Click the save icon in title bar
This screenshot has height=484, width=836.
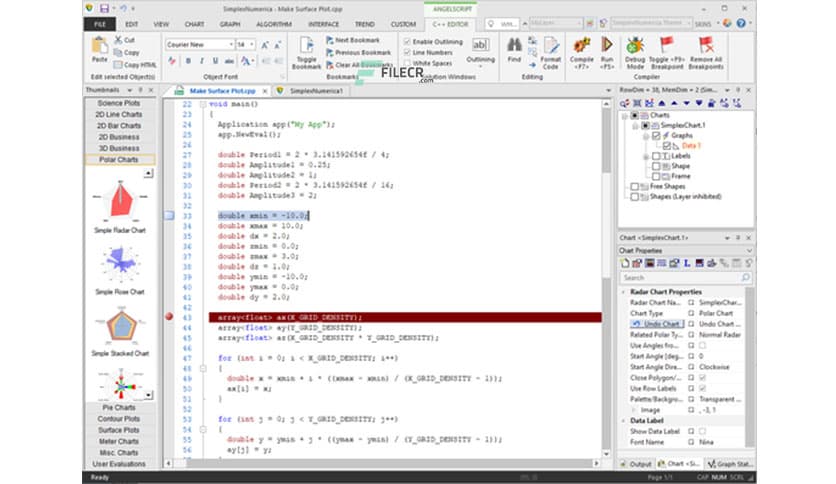pyautogui.click(x=104, y=9)
